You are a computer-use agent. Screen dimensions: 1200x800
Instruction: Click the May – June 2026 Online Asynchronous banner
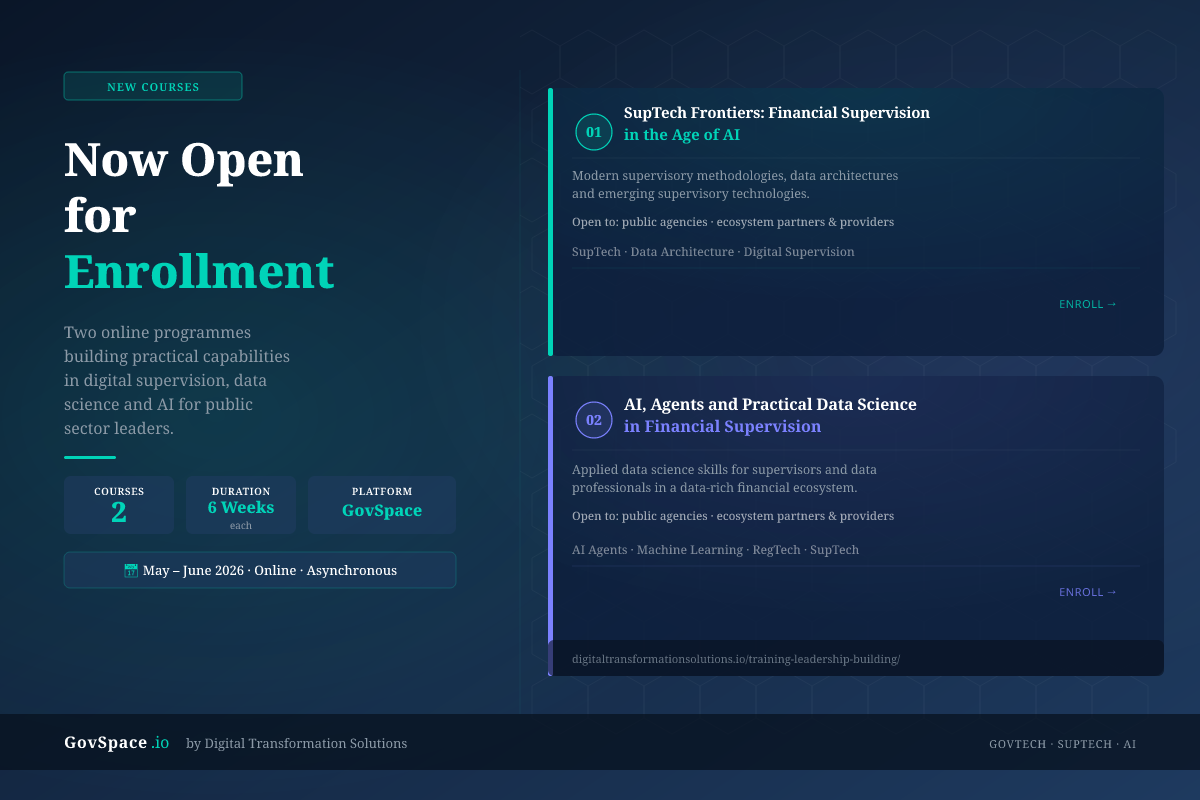[260, 570]
